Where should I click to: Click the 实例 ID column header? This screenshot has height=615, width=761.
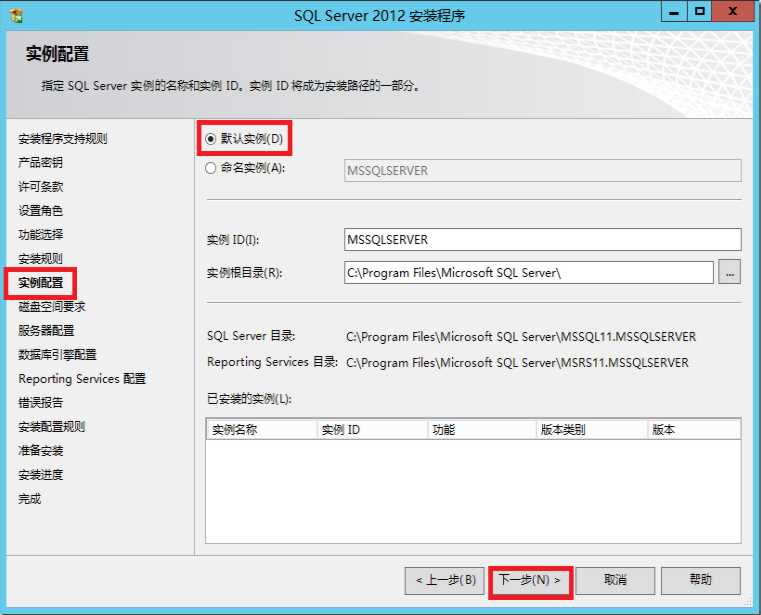click(372, 430)
